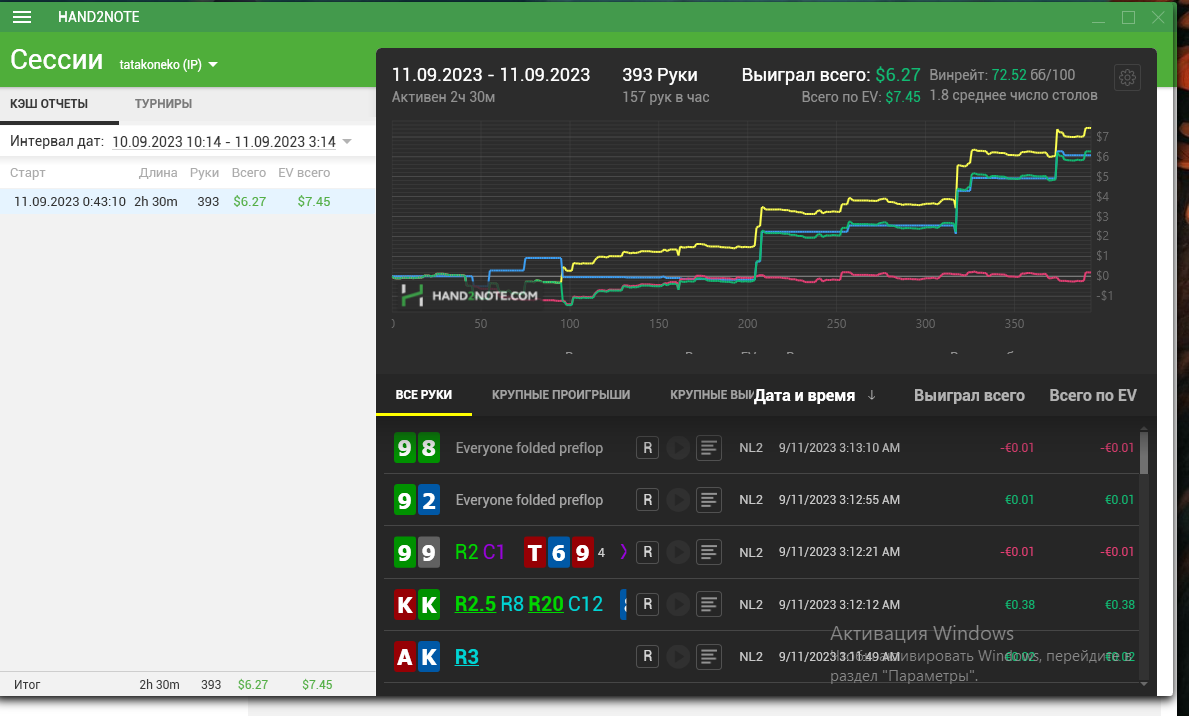The height and width of the screenshot is (716, 1189).
Task: Click the R button in the K K hand row
Action: coord(648,605)
